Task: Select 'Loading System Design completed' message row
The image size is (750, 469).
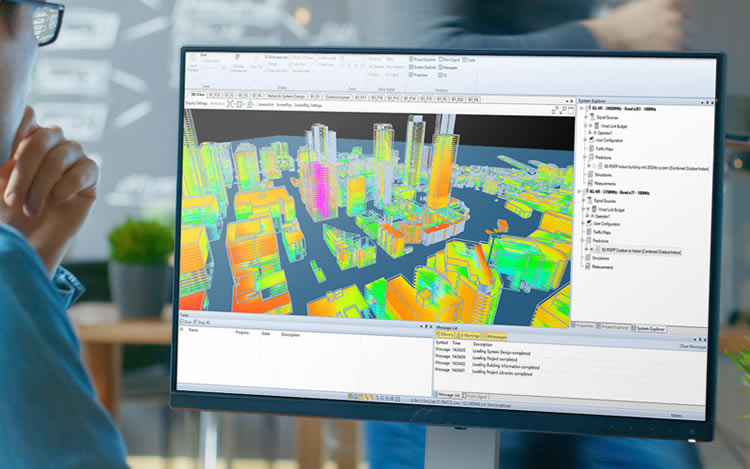Action: tap(483, 352)
